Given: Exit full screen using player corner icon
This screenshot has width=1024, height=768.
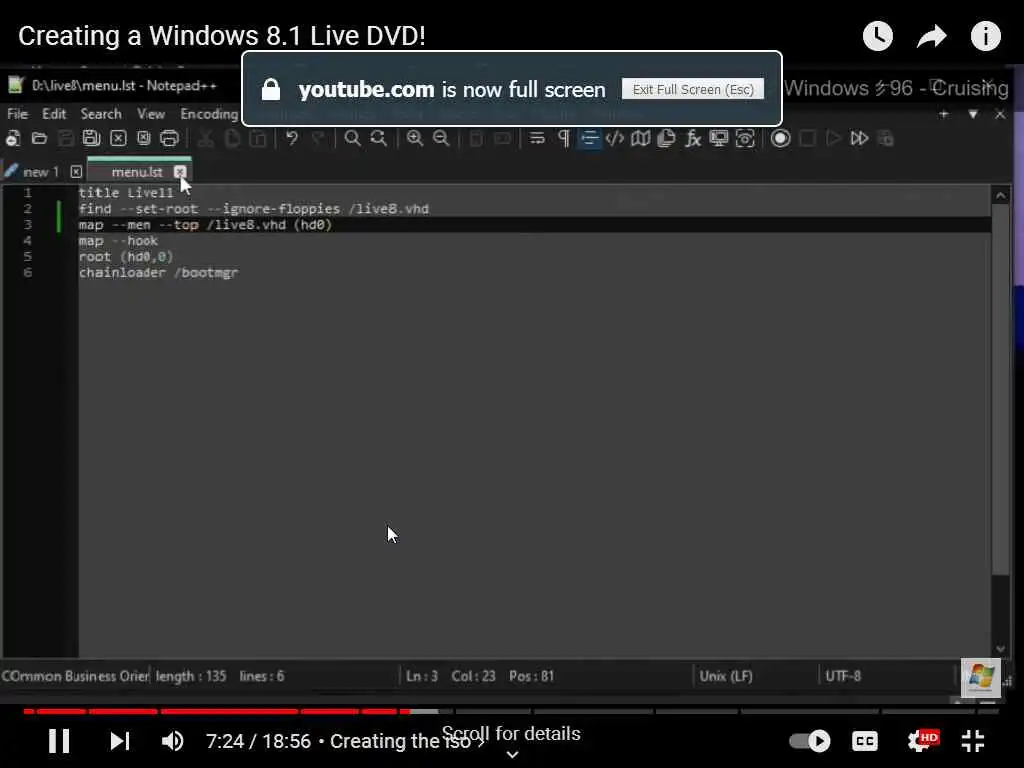Looking at the screenshot, I should [973, 741].
